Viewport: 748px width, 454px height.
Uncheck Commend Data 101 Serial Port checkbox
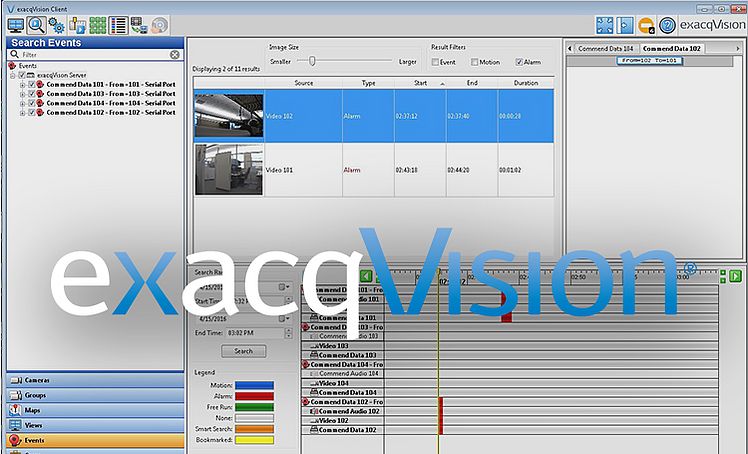click(x=31, y=84)
